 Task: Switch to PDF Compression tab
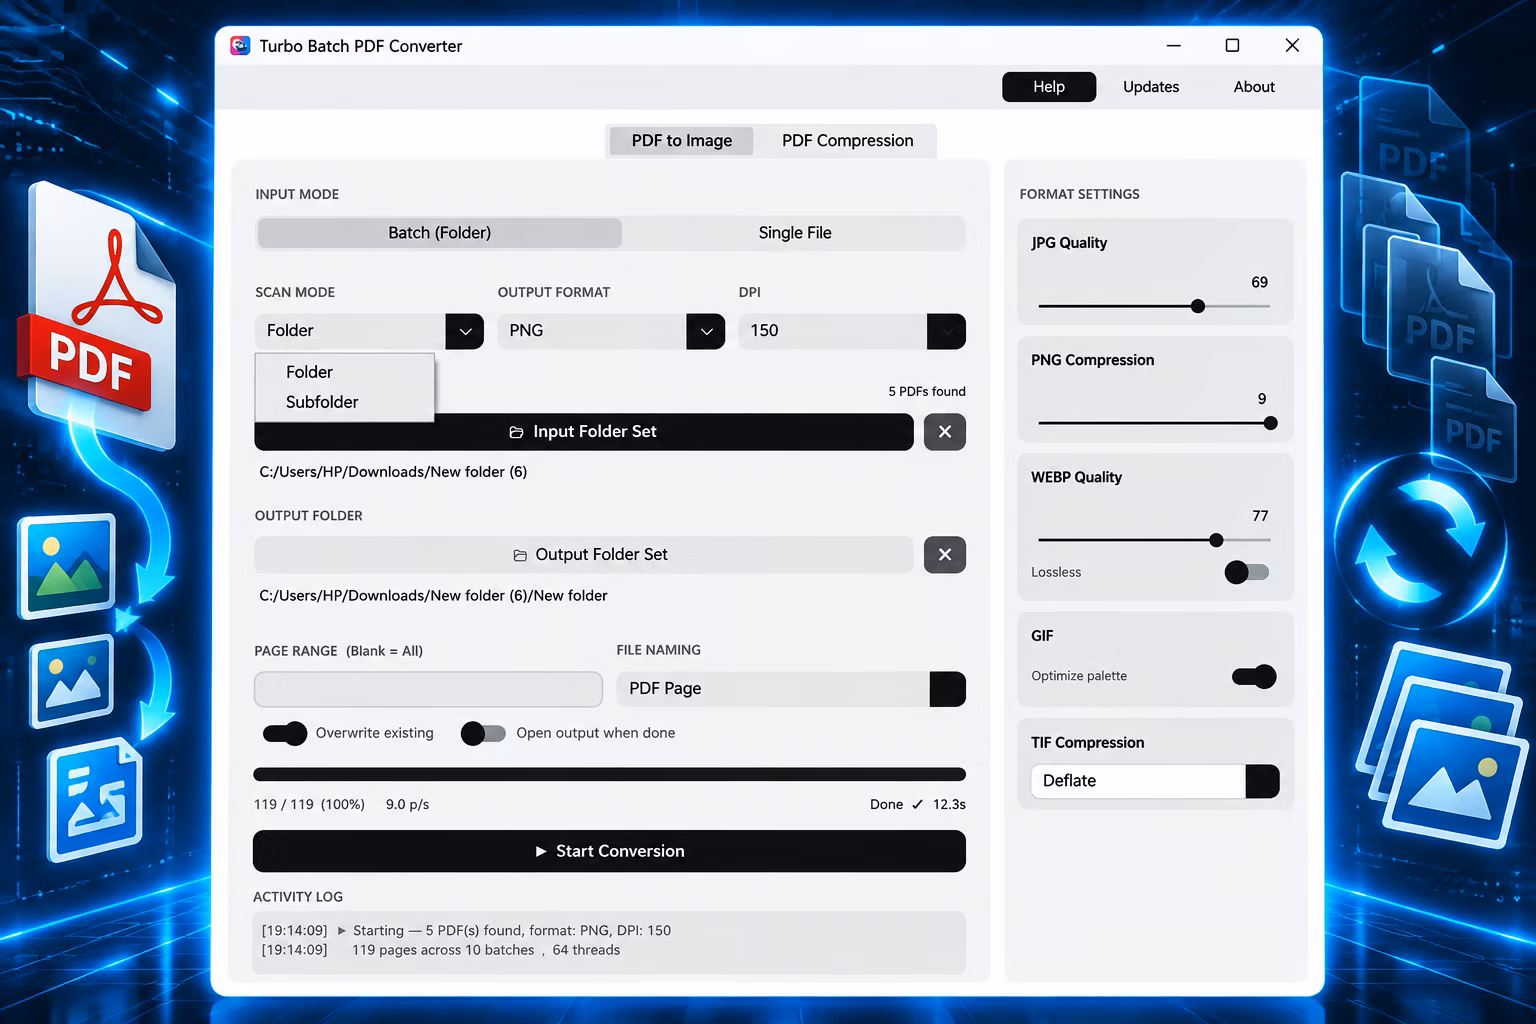coord(848,141)
